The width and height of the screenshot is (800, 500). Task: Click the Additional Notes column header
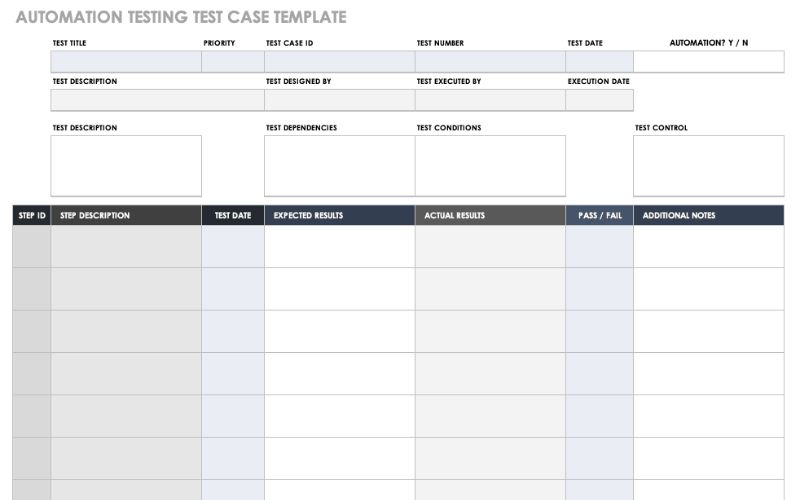click(708, 216)
